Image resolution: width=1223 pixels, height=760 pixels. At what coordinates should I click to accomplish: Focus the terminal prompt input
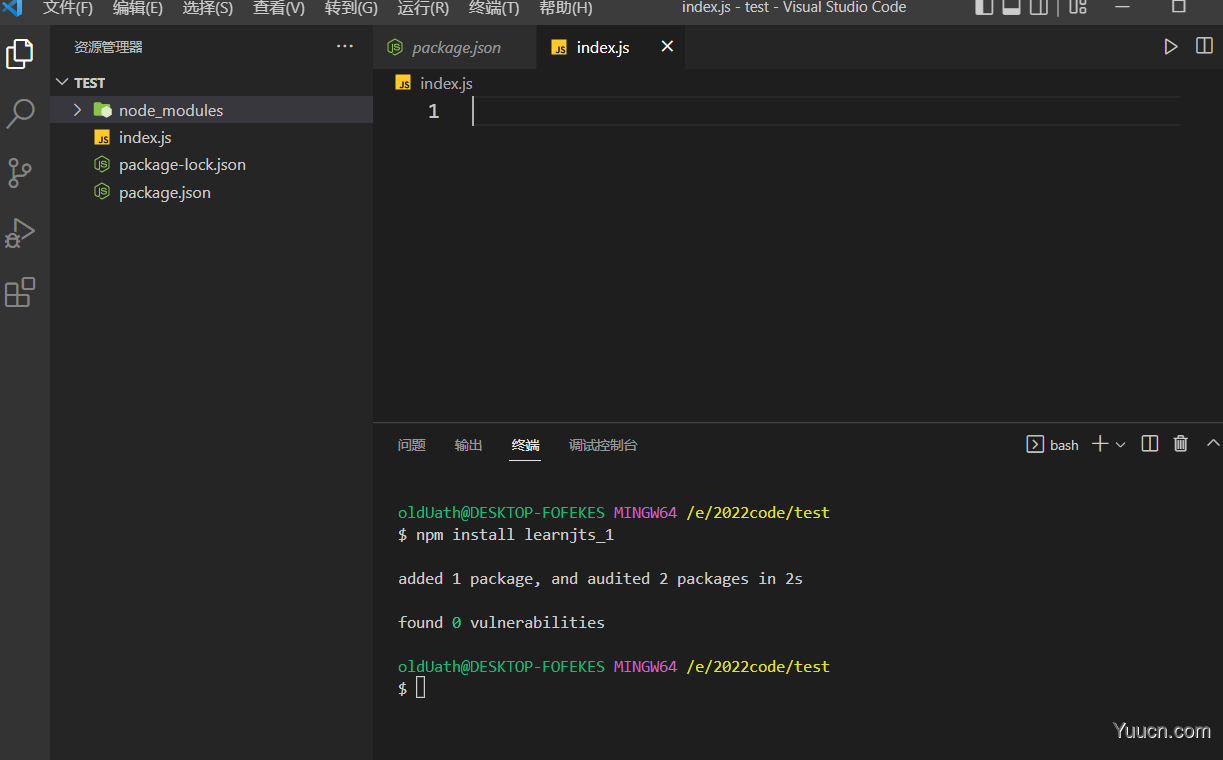(x=420, y=688)
